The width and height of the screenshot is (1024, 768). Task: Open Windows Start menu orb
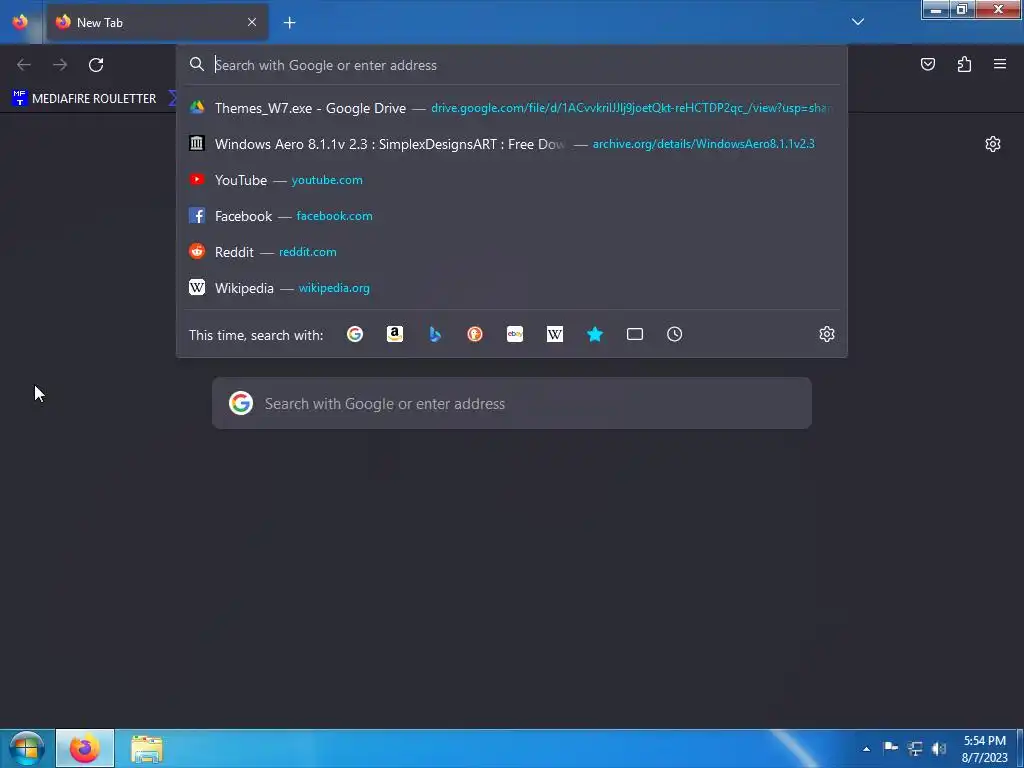tap(26, 748)
